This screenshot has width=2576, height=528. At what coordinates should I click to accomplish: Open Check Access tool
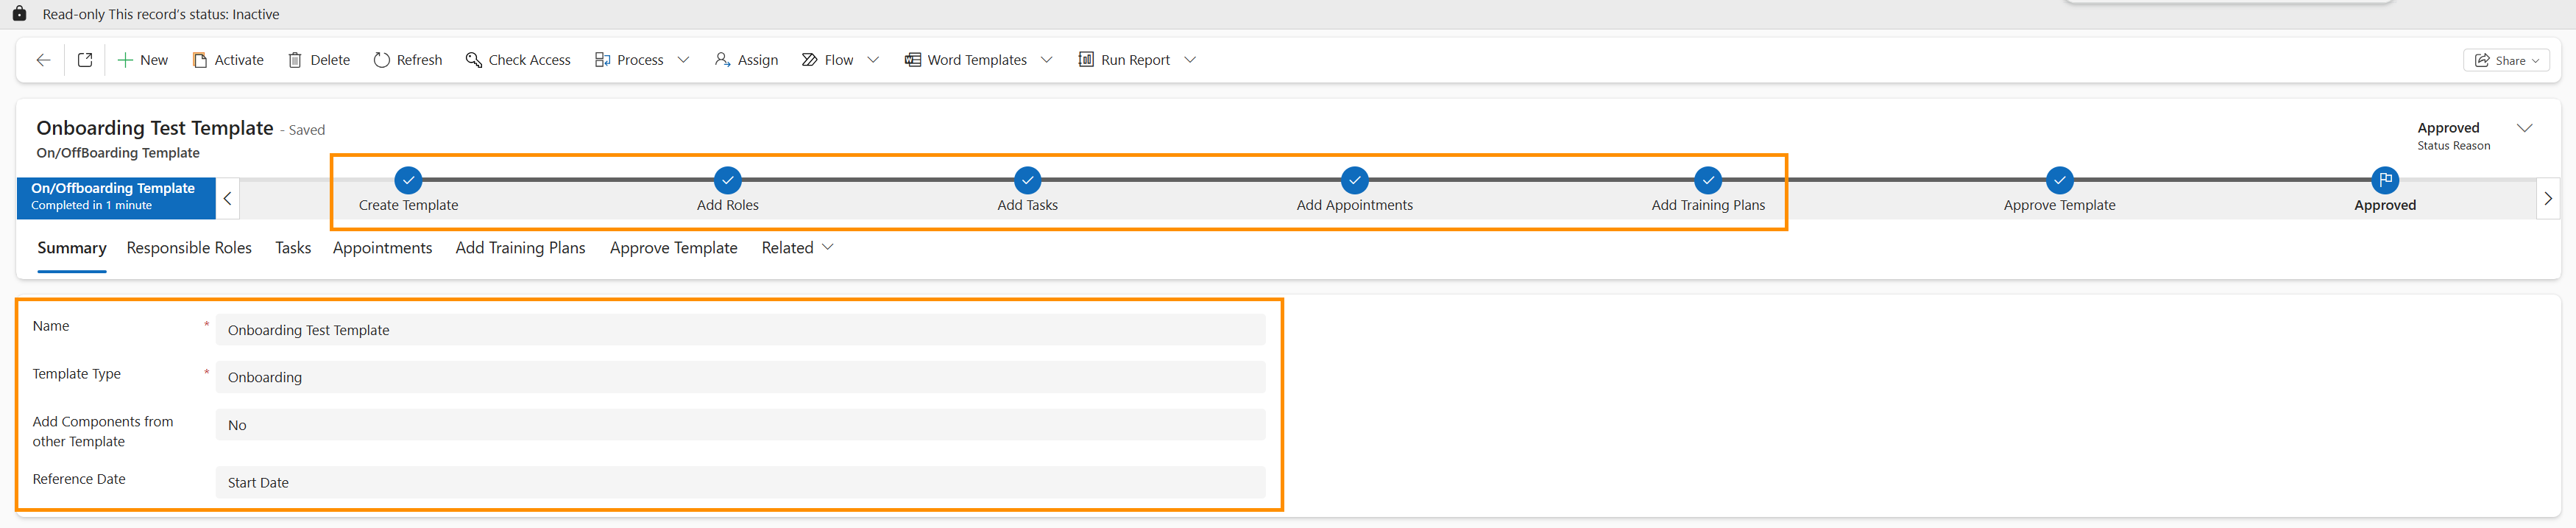click(518, 60)
